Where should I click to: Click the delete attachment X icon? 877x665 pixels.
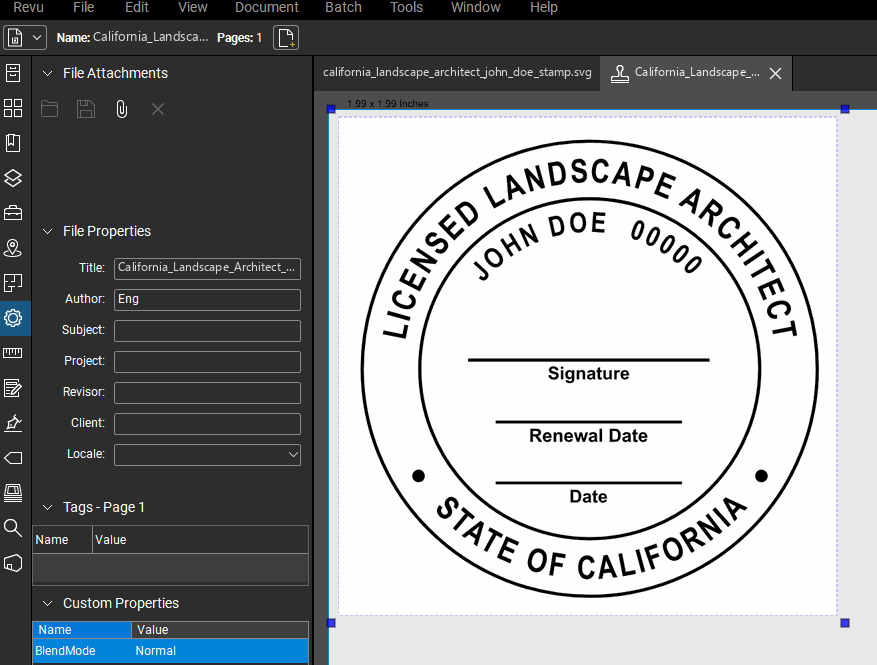pos(158,109)
